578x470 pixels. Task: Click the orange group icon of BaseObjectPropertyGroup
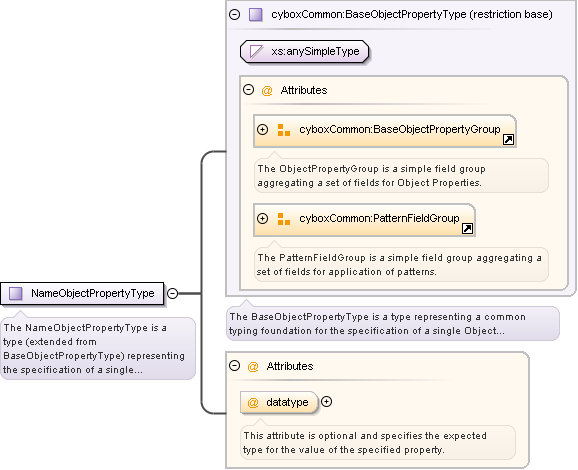tap(283, 130)
